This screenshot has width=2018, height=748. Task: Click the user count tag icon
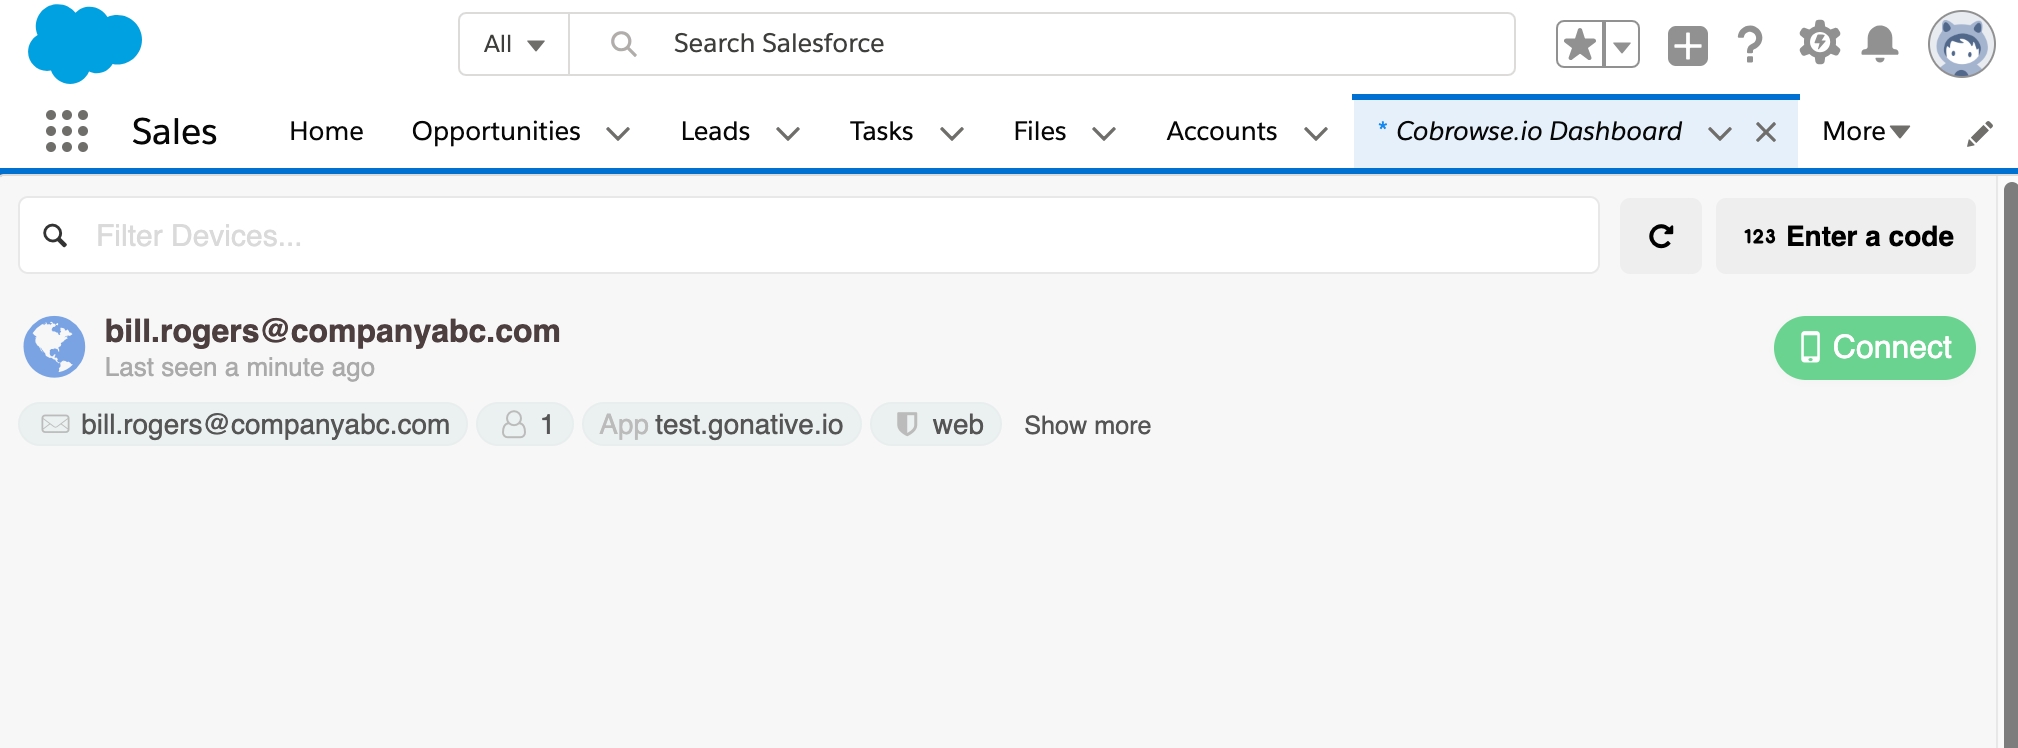[x=514, y=424]
